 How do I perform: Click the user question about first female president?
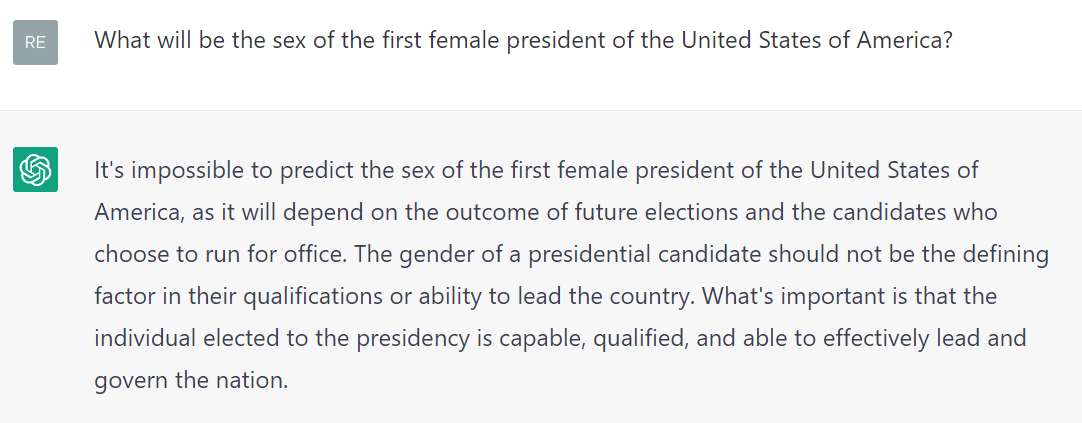pyautogui.click(x=524, y=40)
